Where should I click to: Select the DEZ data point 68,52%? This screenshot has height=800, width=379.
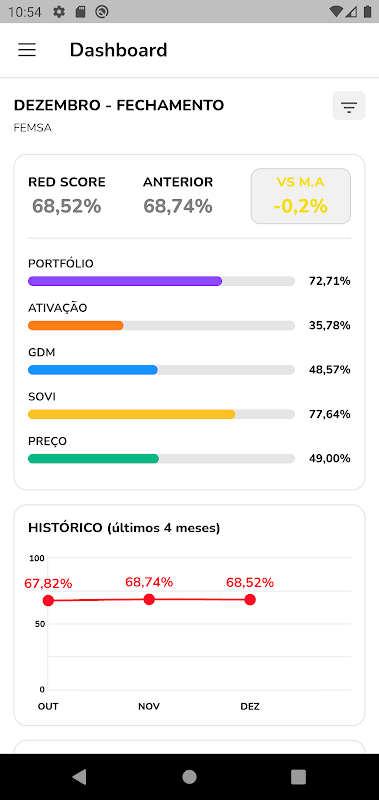(x=250, y=599)
